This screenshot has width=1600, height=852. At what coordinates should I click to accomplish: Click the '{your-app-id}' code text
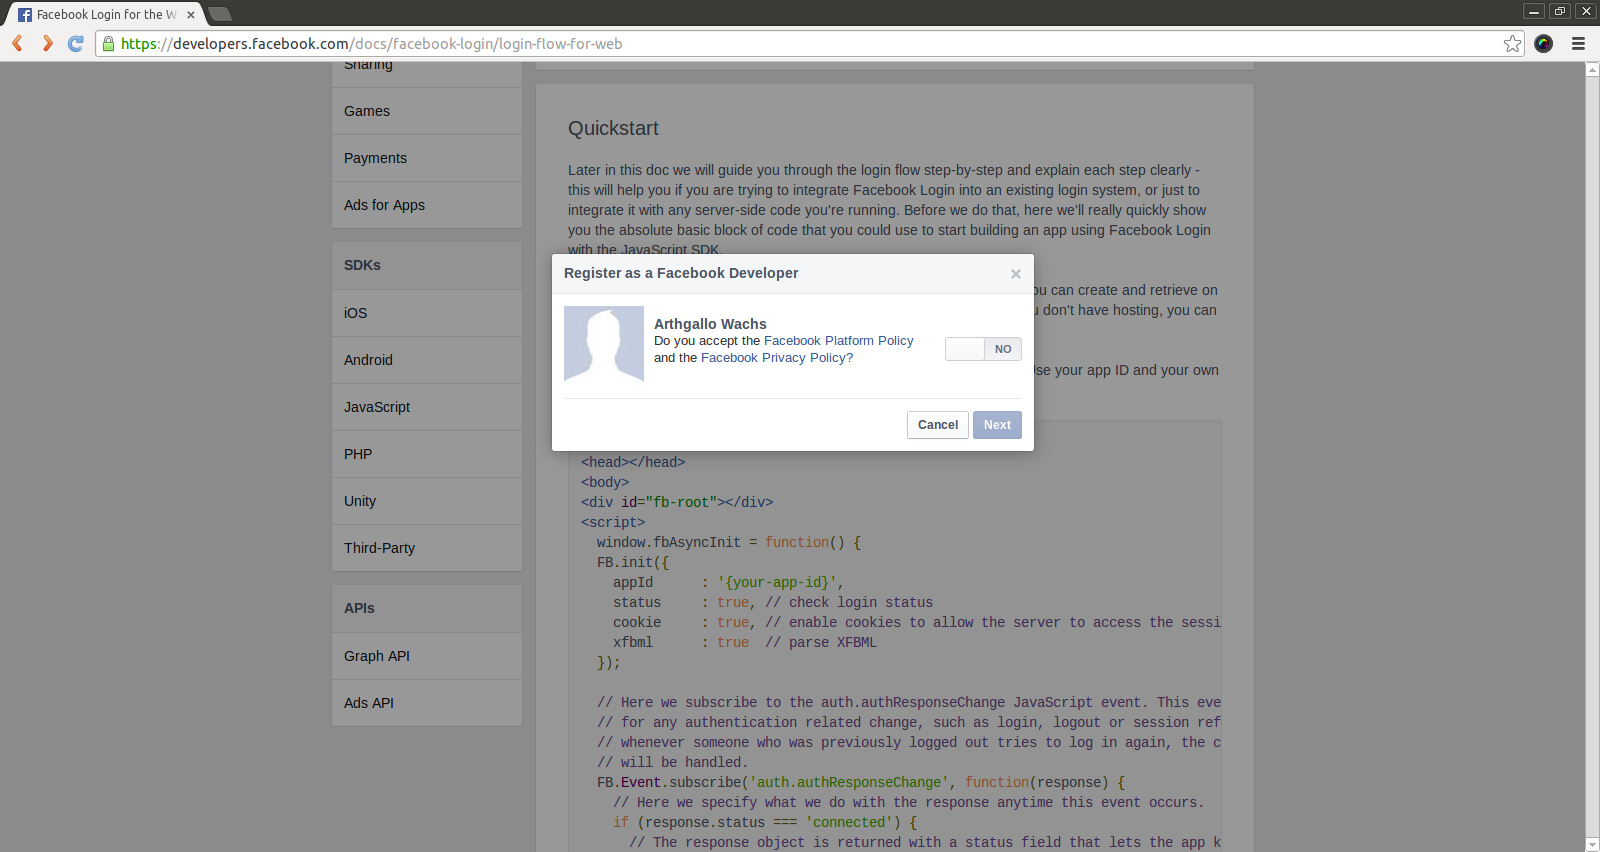[777, 582]
